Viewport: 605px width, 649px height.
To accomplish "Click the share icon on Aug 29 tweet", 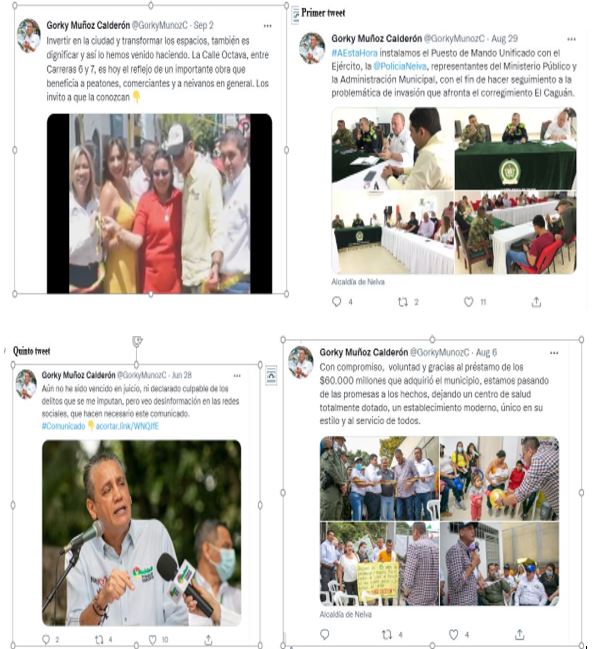I will click(536, 302).
